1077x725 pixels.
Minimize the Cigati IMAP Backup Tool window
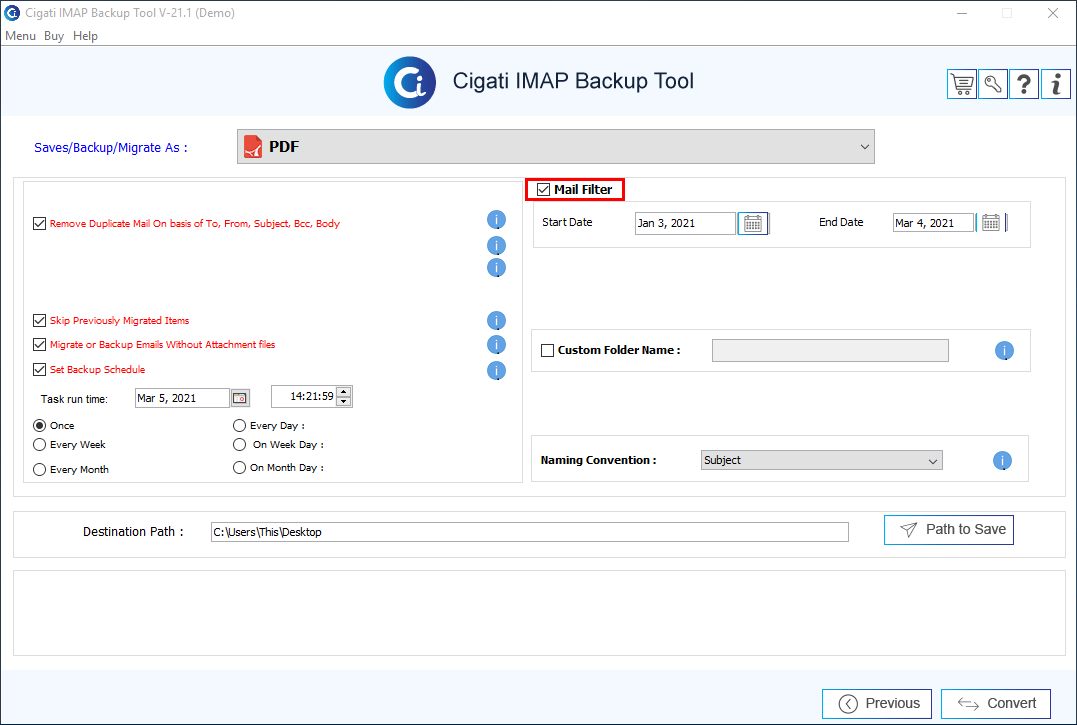tap(962, 13)
